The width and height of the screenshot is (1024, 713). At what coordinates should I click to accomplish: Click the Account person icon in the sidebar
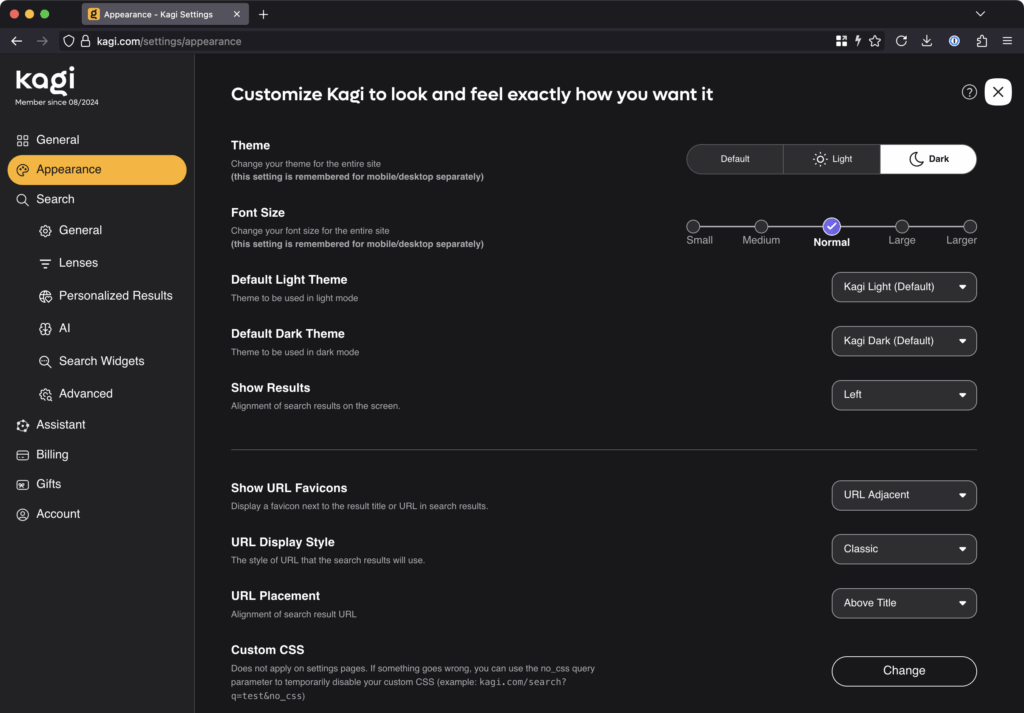coord(23,515)
